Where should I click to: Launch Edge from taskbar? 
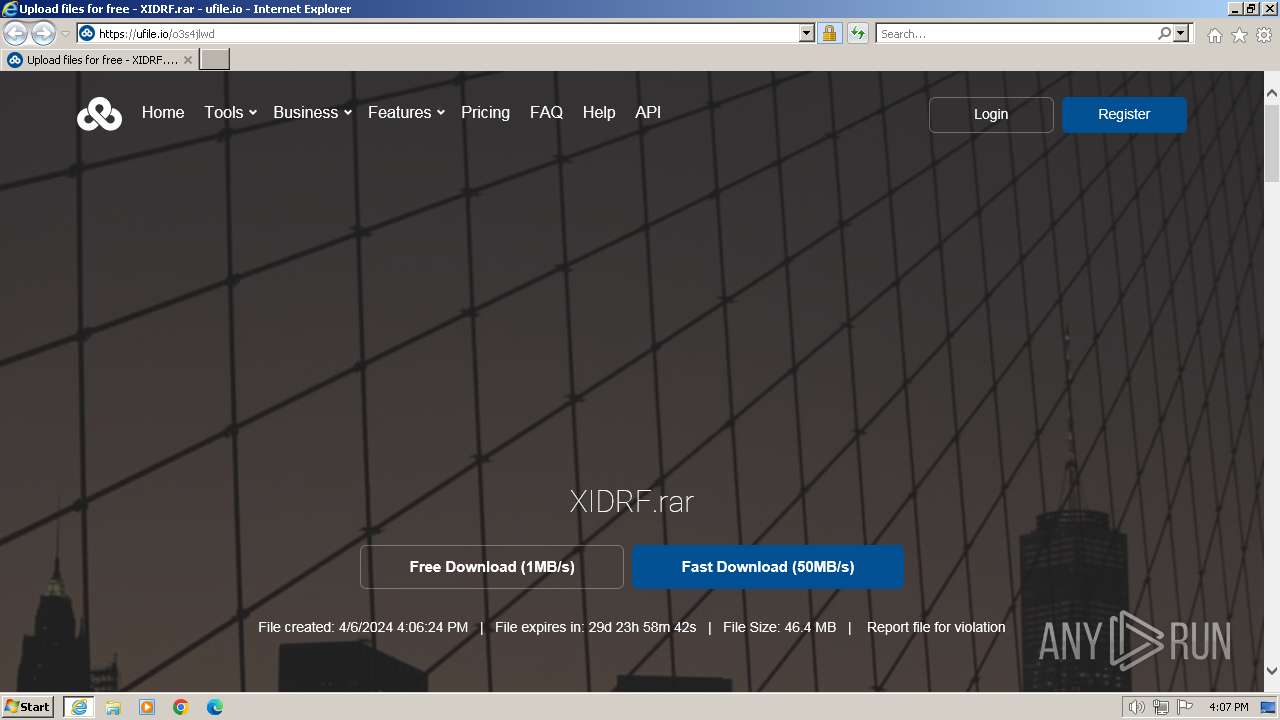(x=215, y=707)
